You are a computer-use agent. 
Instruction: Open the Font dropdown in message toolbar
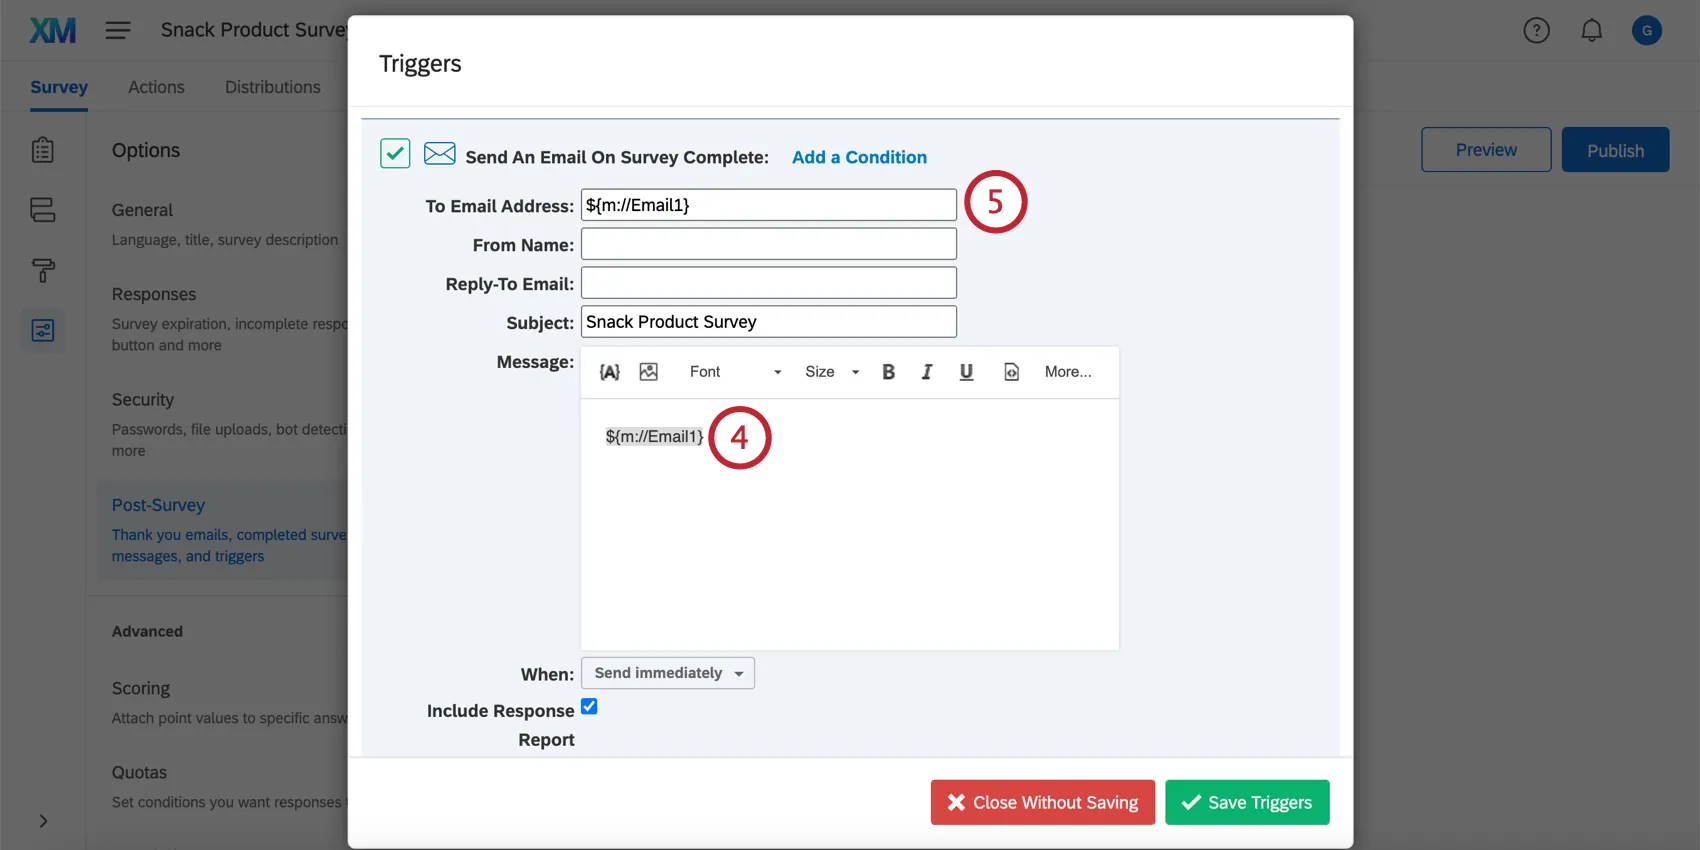pyautogui.click(x=735, y=372)
